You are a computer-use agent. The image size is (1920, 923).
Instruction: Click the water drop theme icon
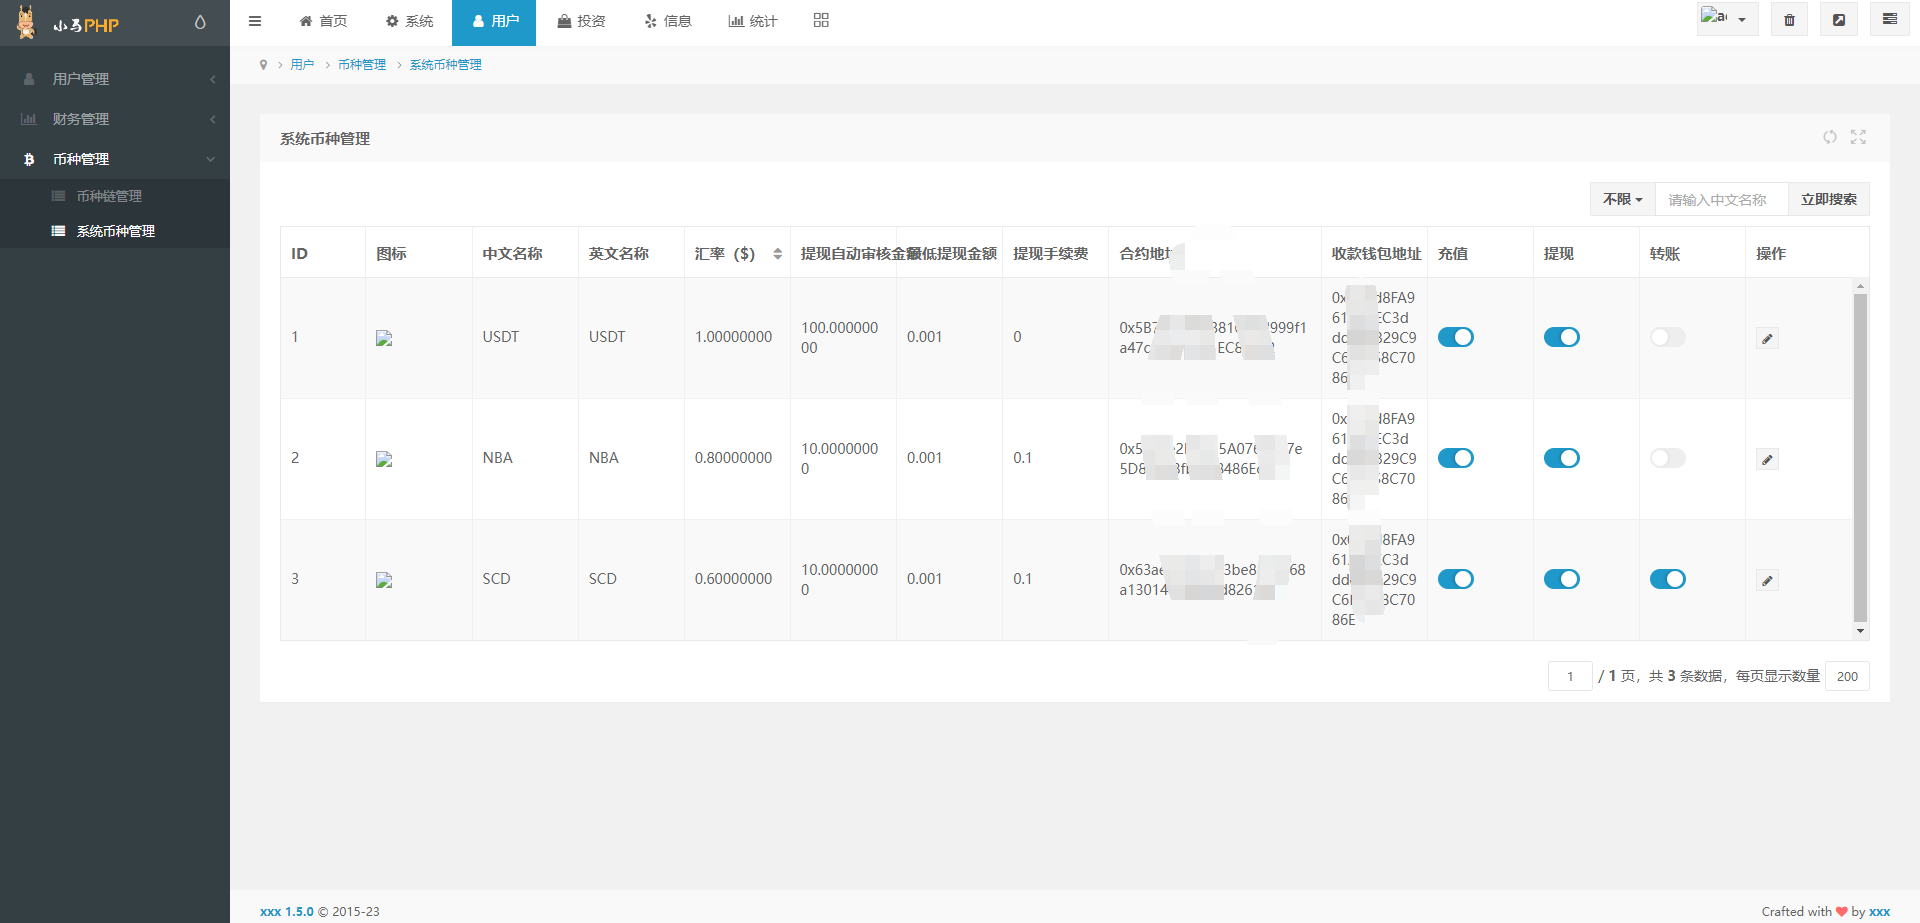coord(200,22)
